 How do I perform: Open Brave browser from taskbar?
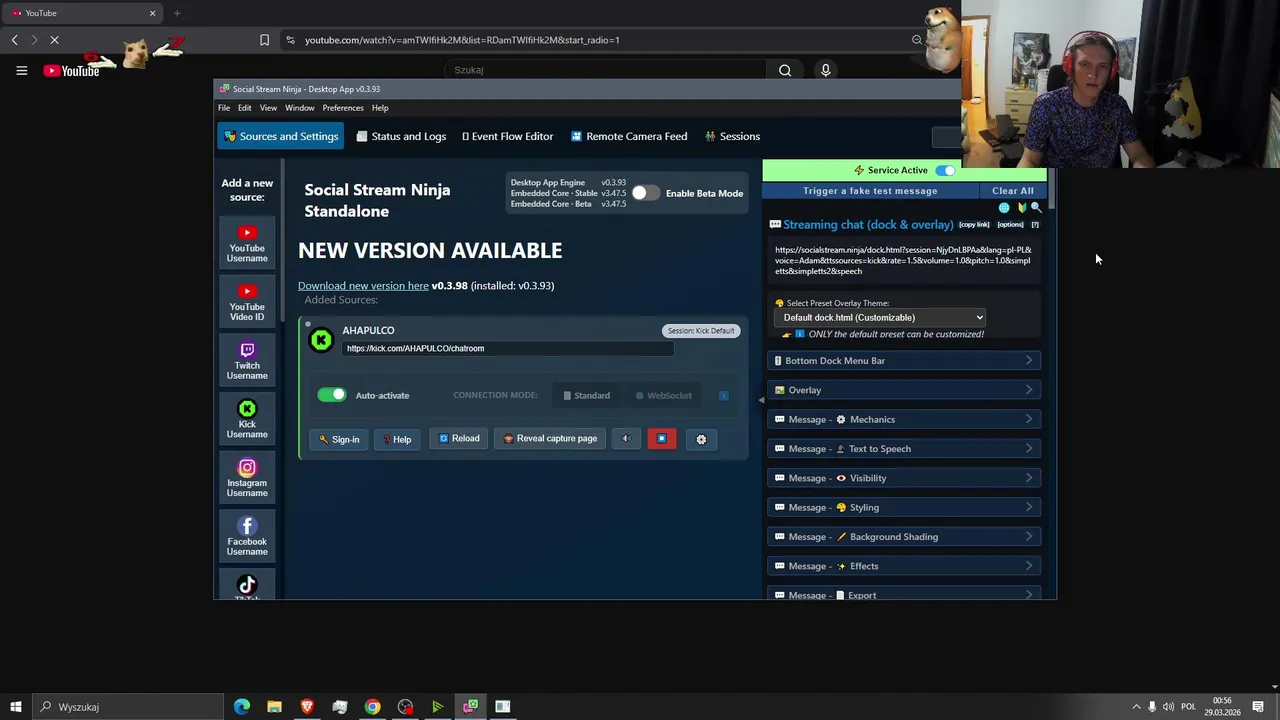pos(307,707)
